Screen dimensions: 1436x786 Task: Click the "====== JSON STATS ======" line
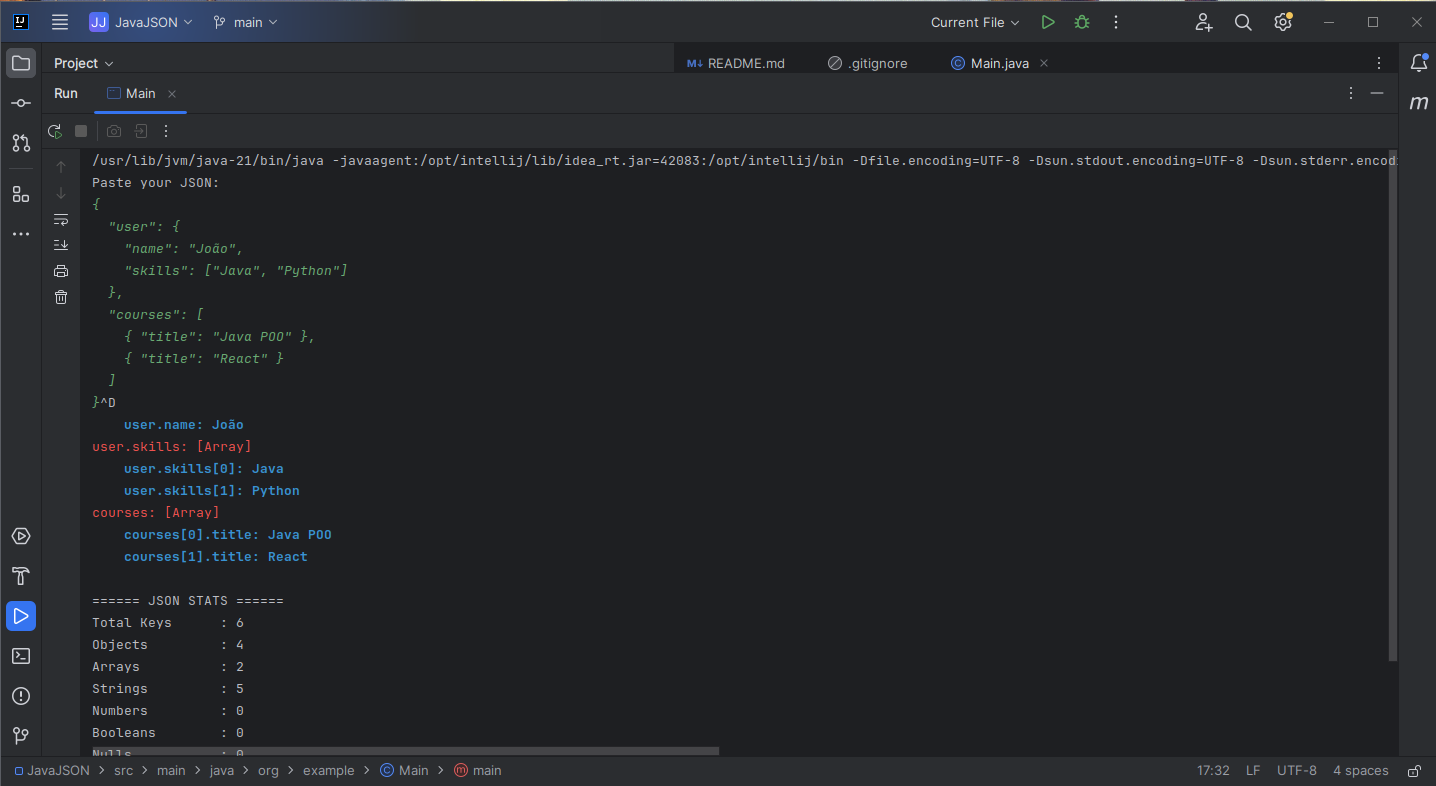pos(188,601)
